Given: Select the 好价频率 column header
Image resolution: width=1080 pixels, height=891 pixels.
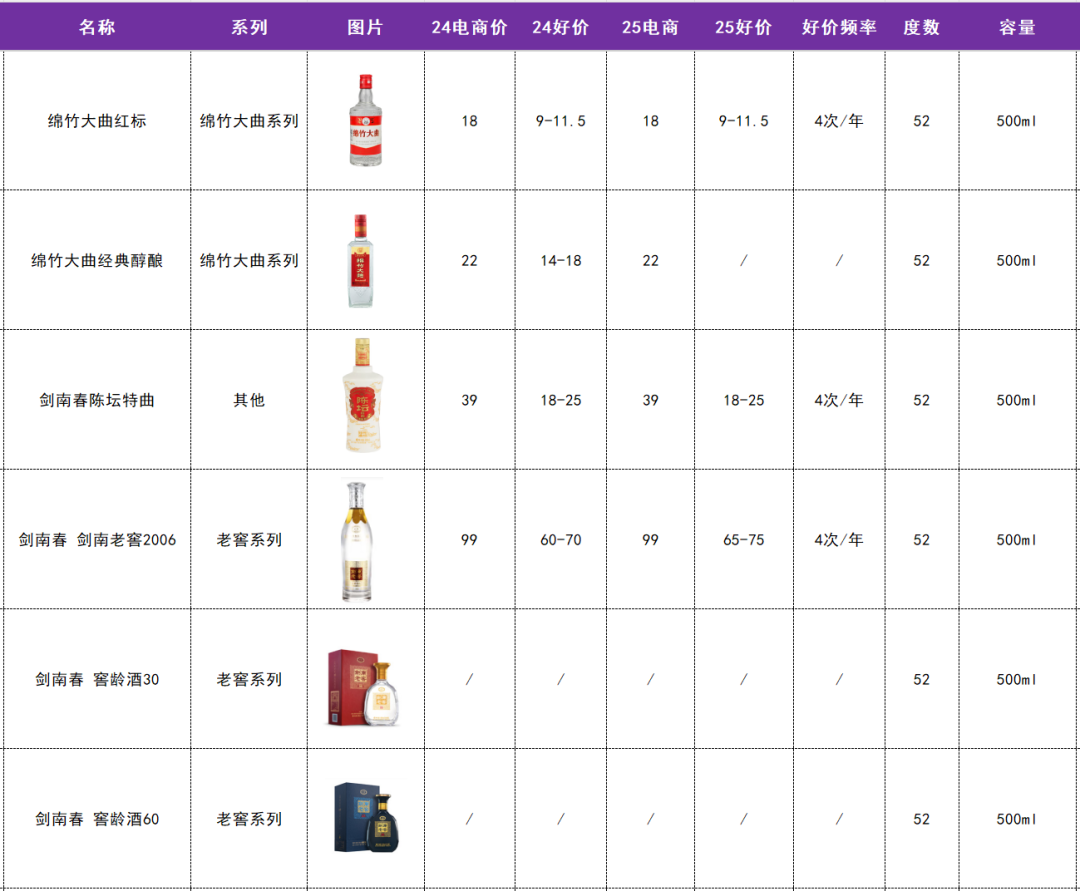Looking at the screenshot, I should point(839,27).
